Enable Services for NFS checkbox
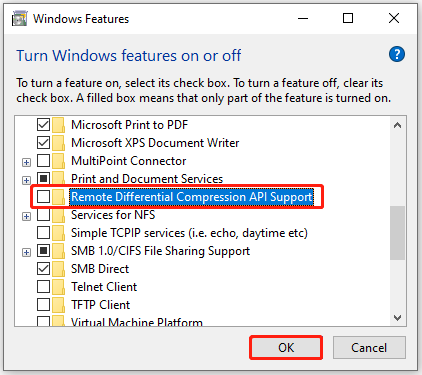422x375 pixels. coord(43,215)
